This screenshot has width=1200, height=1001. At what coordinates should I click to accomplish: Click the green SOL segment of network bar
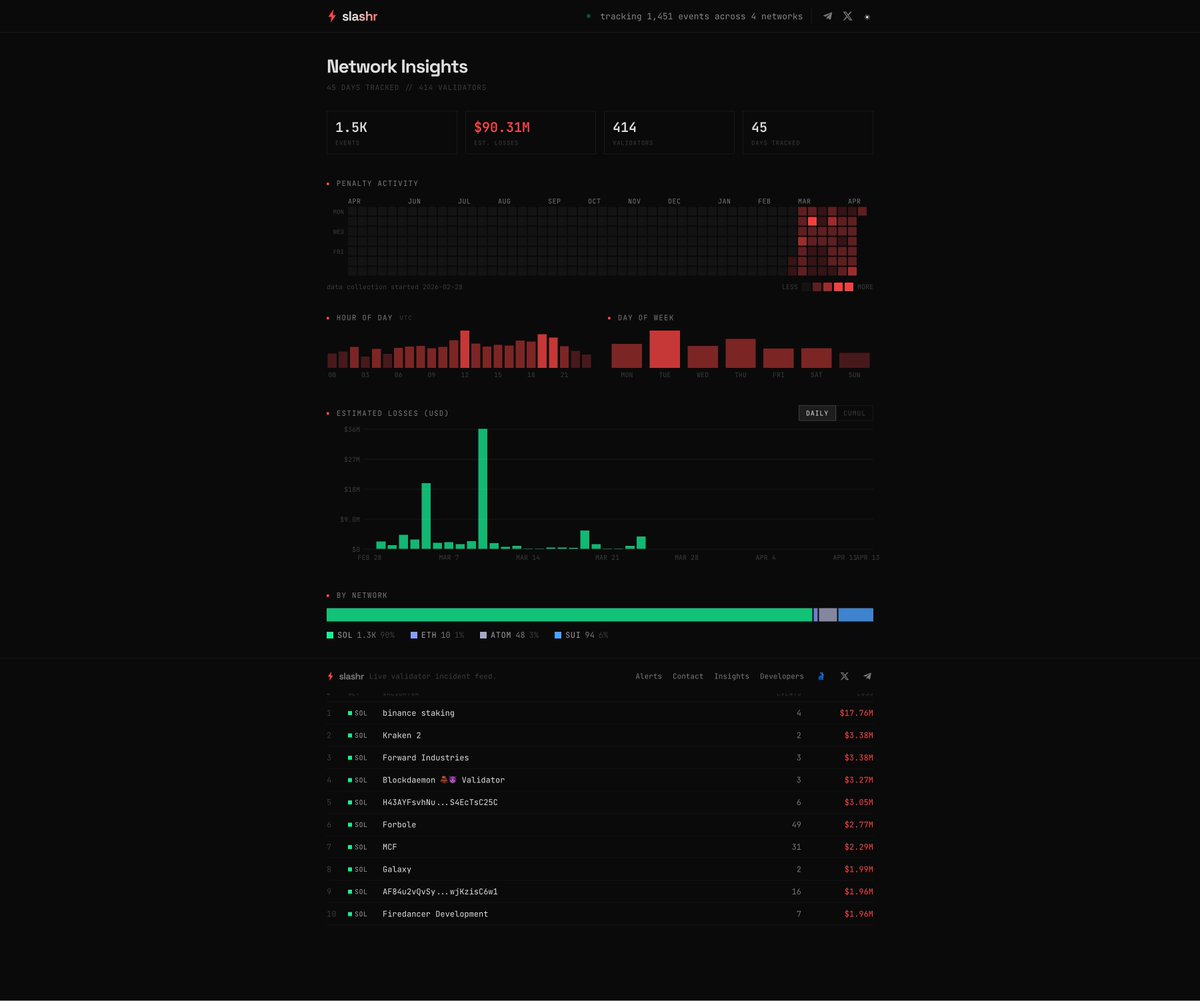569,615
